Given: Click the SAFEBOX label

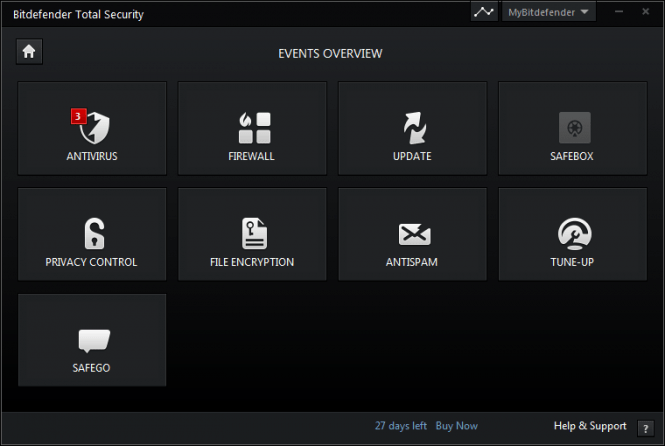Looking at the screenshot, I should tap(572, 156).
